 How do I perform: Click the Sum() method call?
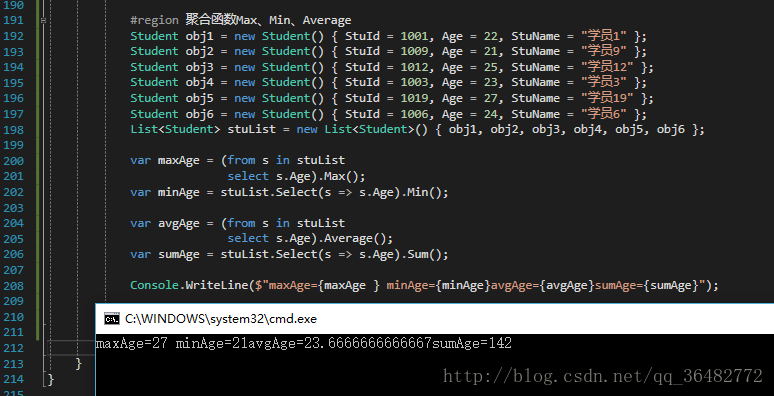click(424, 254)
